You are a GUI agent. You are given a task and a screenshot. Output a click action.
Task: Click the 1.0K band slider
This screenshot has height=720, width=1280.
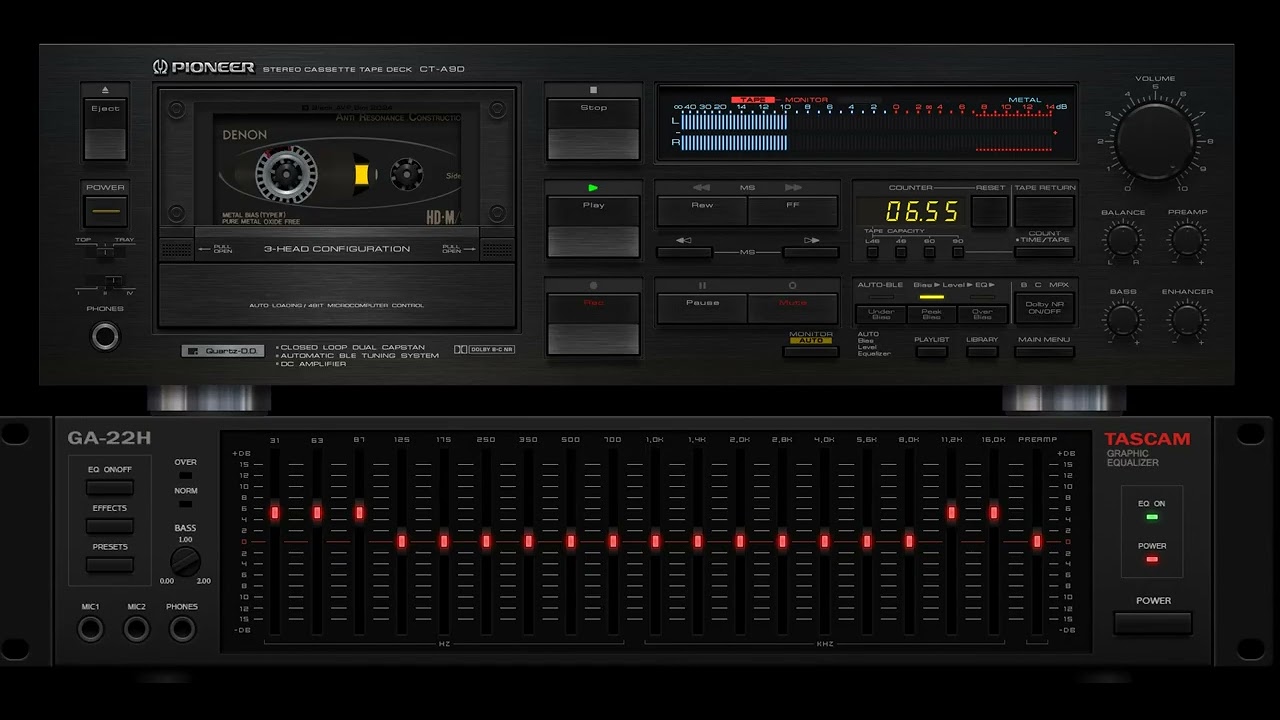click(655, 541)
